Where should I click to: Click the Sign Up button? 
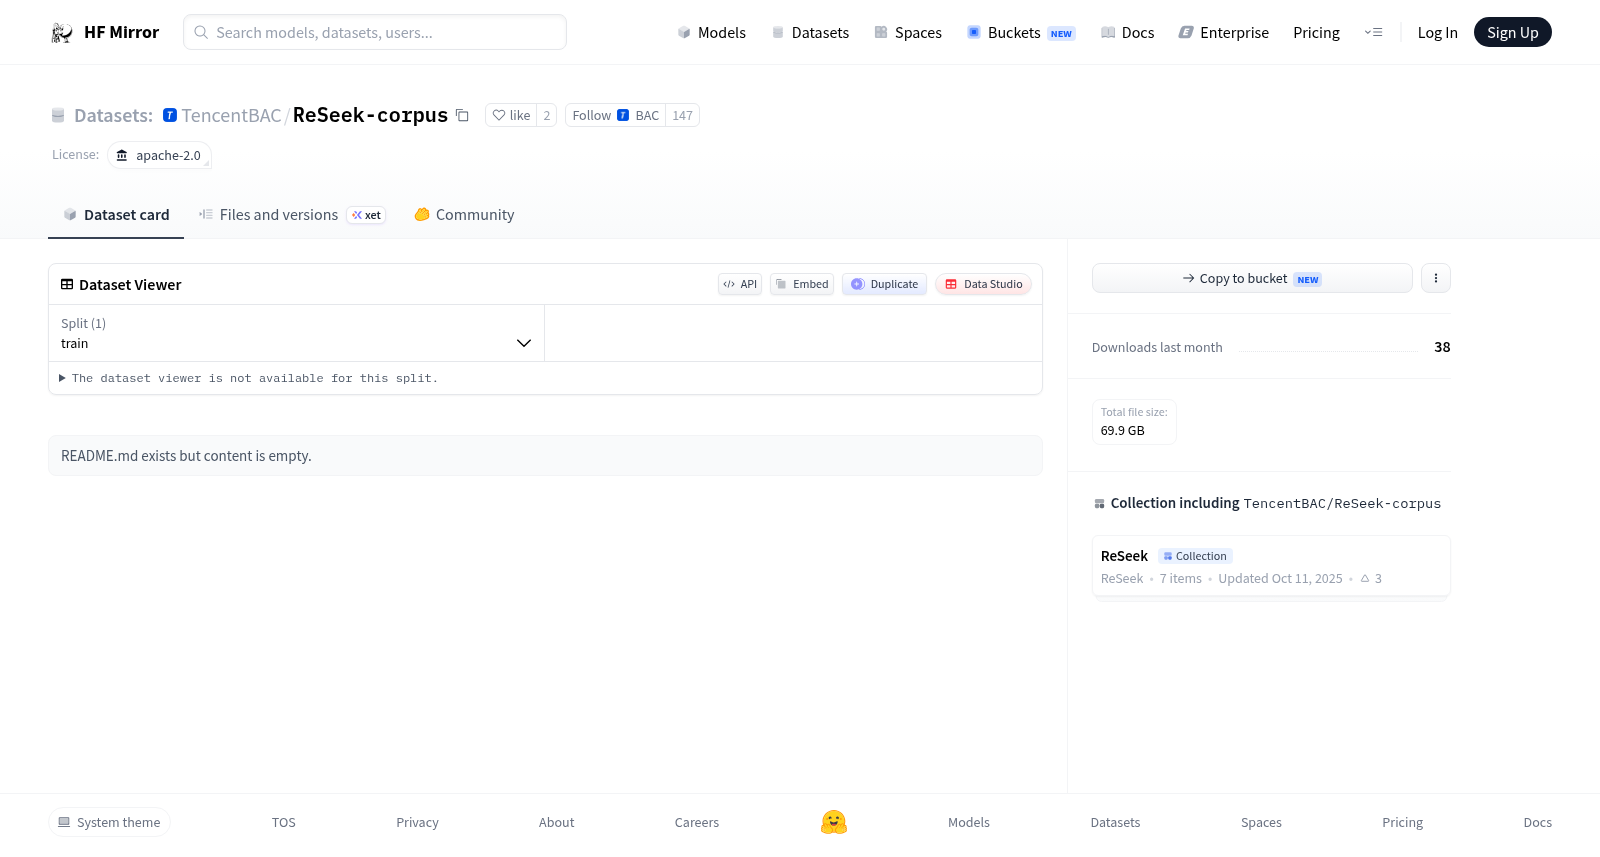click(1512, 33)
